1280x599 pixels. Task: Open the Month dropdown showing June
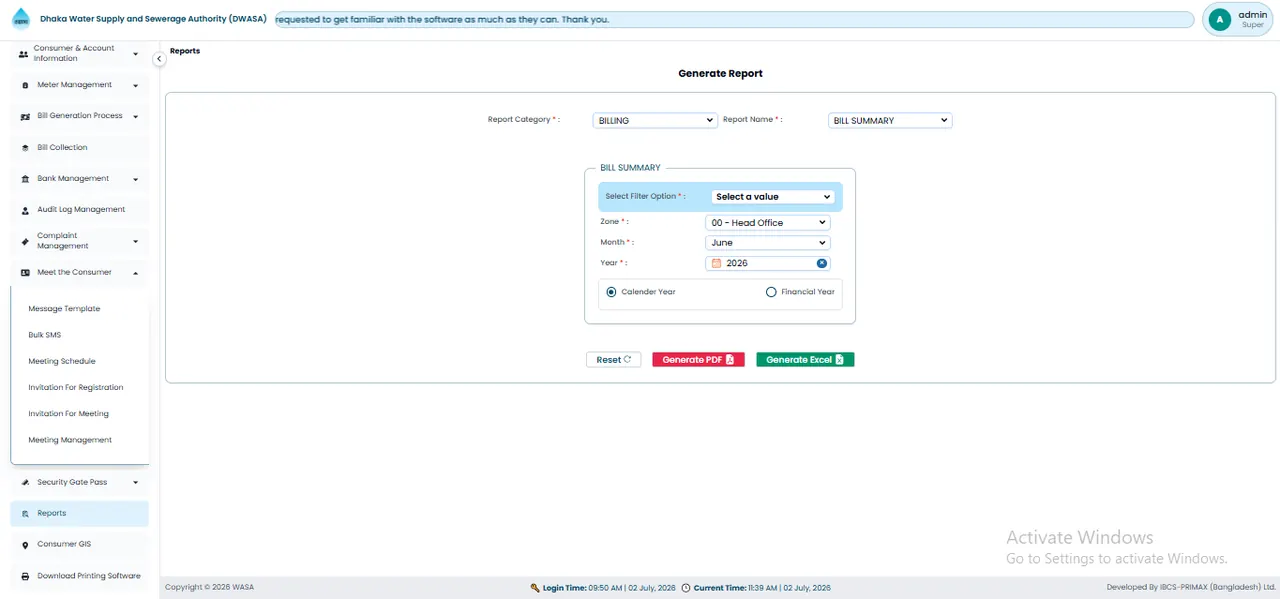pyautogui.click(x=767, y=243)
